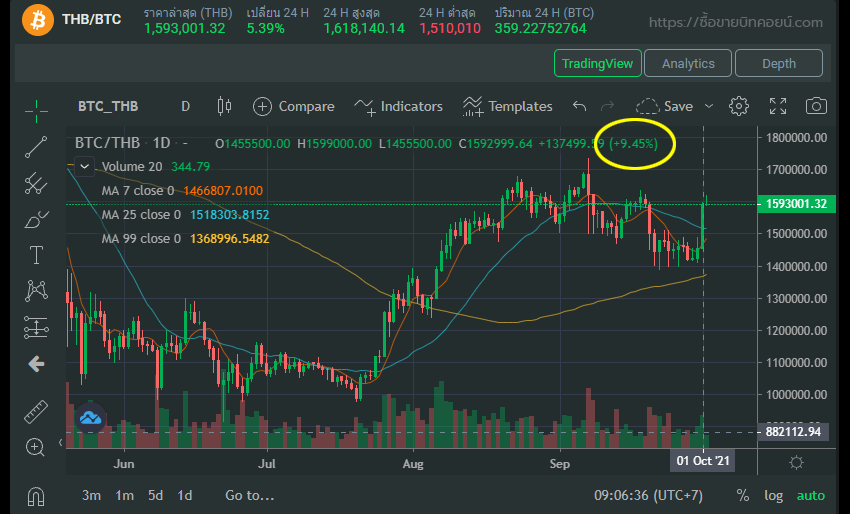Change the D timeframe interval
This screenshot has height=514, width=850.
[185, 106]
